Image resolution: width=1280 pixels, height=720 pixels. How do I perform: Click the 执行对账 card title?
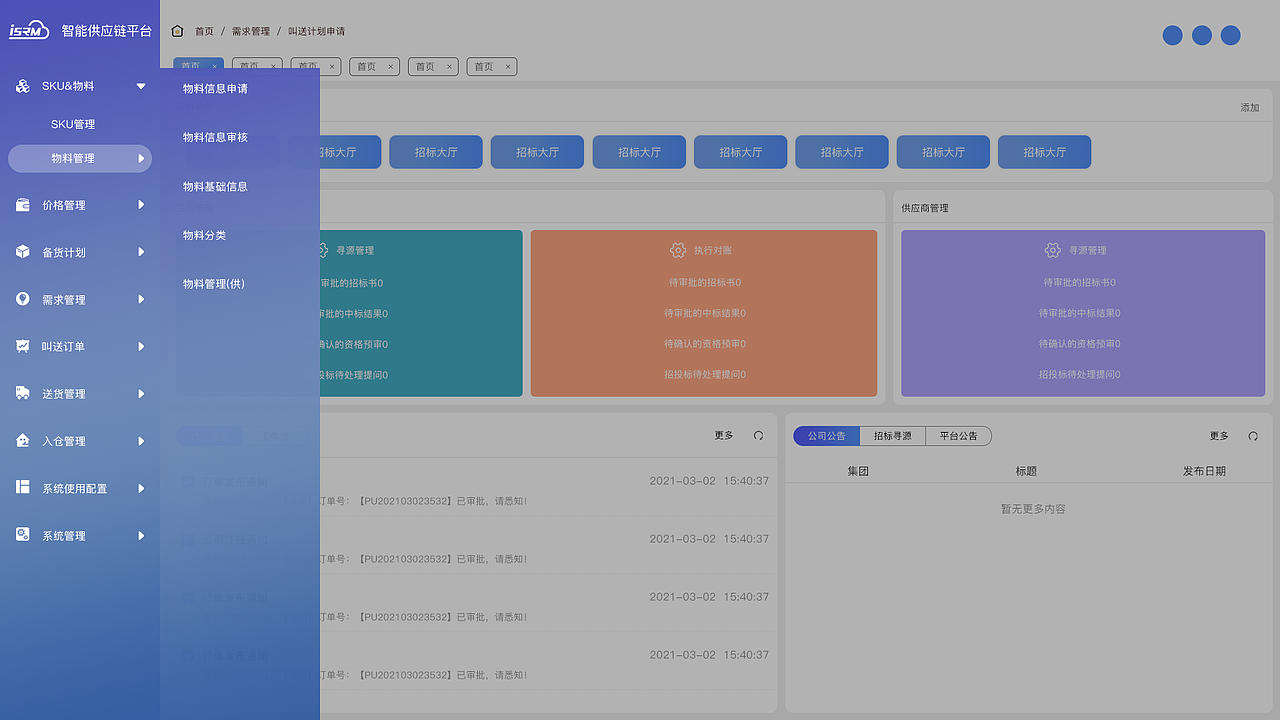tap(713, 250)
